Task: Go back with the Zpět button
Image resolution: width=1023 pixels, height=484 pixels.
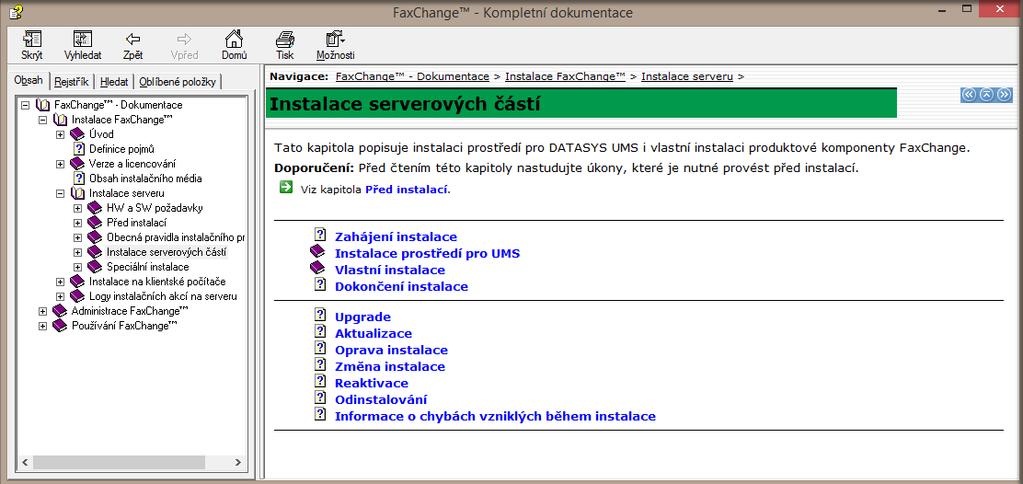Action: (x=133, y=45)
